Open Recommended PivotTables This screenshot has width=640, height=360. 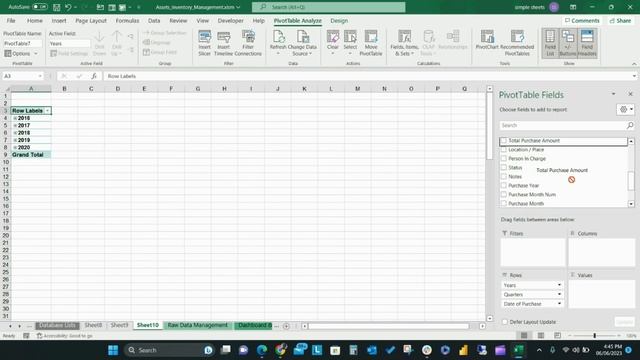click(517, 43)
